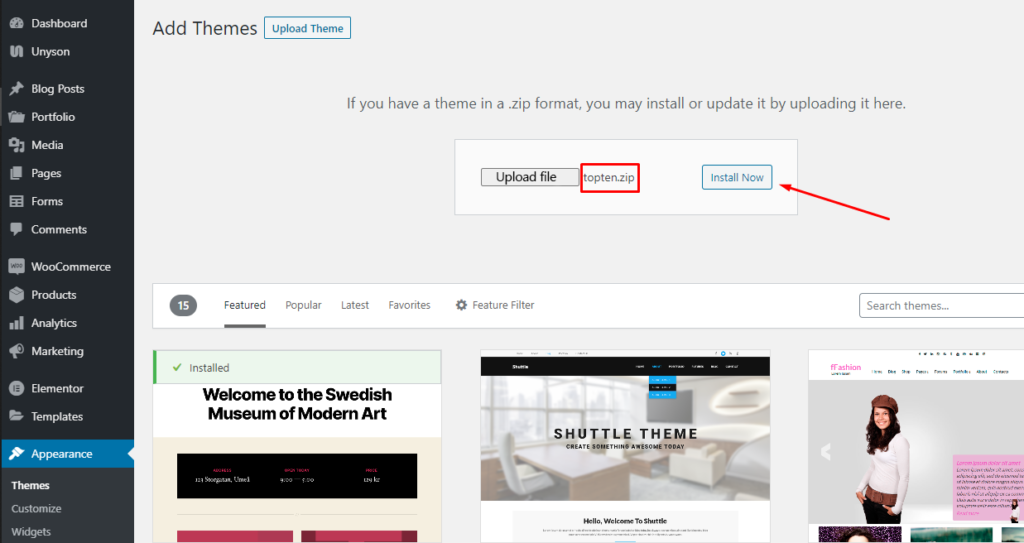Image resolution: width=1024 pixels, height=543 pixels.
Task: Click the Upload Theme button
Action: point(308,28)
